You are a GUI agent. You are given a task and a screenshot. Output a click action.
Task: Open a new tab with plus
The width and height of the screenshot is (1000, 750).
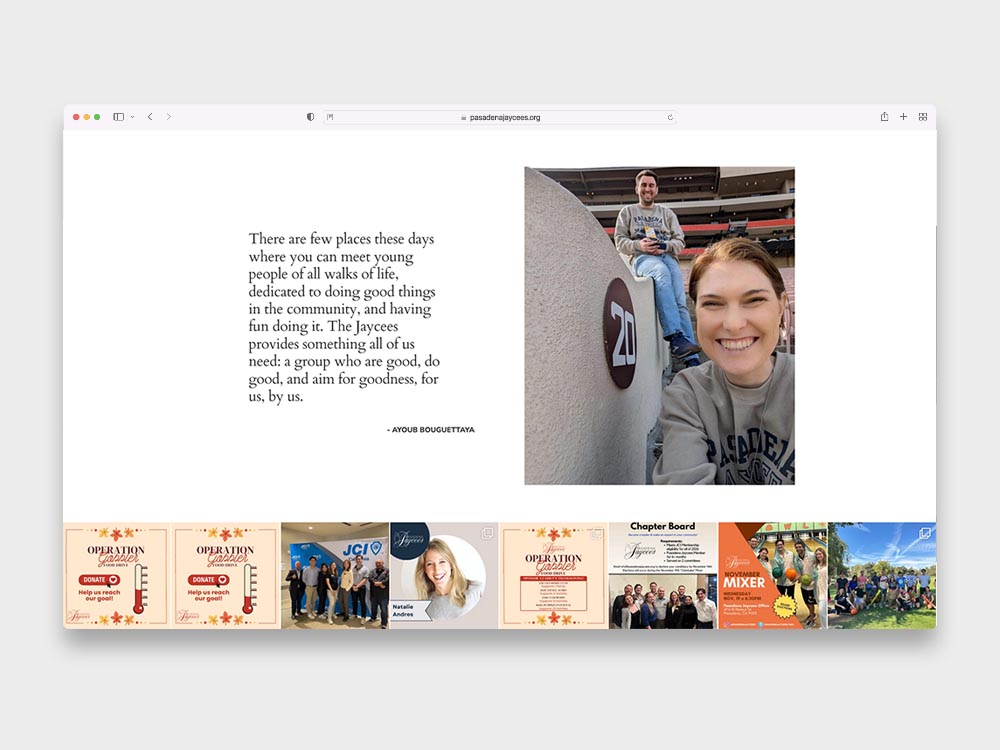click(903, 117)
